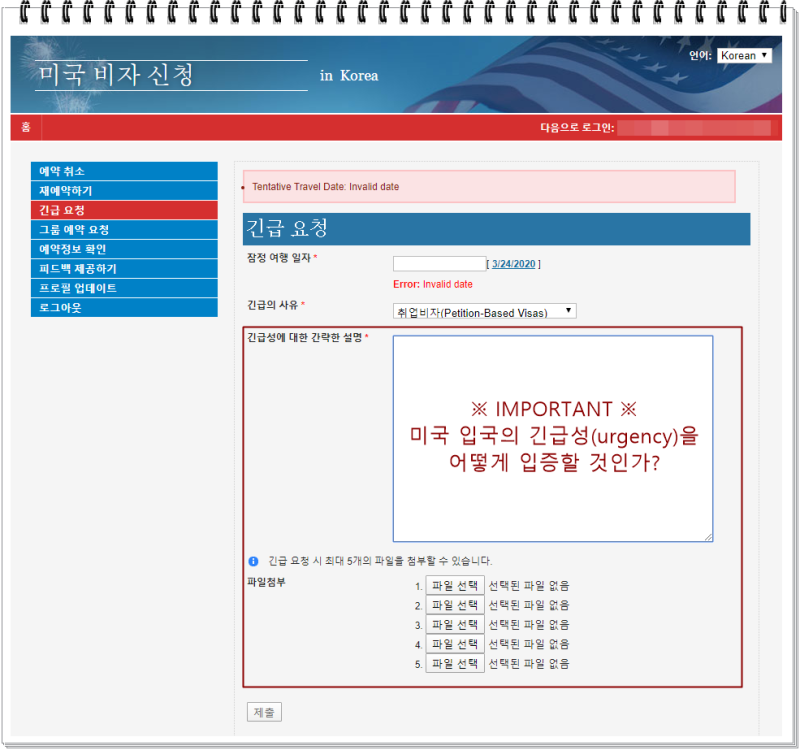Open 프로필 업데이트 in the sidebar
Viewport: 800px width, 750px height.
124,288
